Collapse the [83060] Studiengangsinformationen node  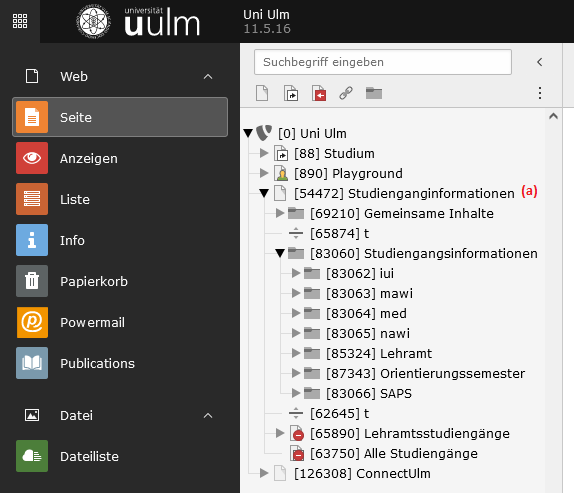pyautogui.click(x=280, y=253)
